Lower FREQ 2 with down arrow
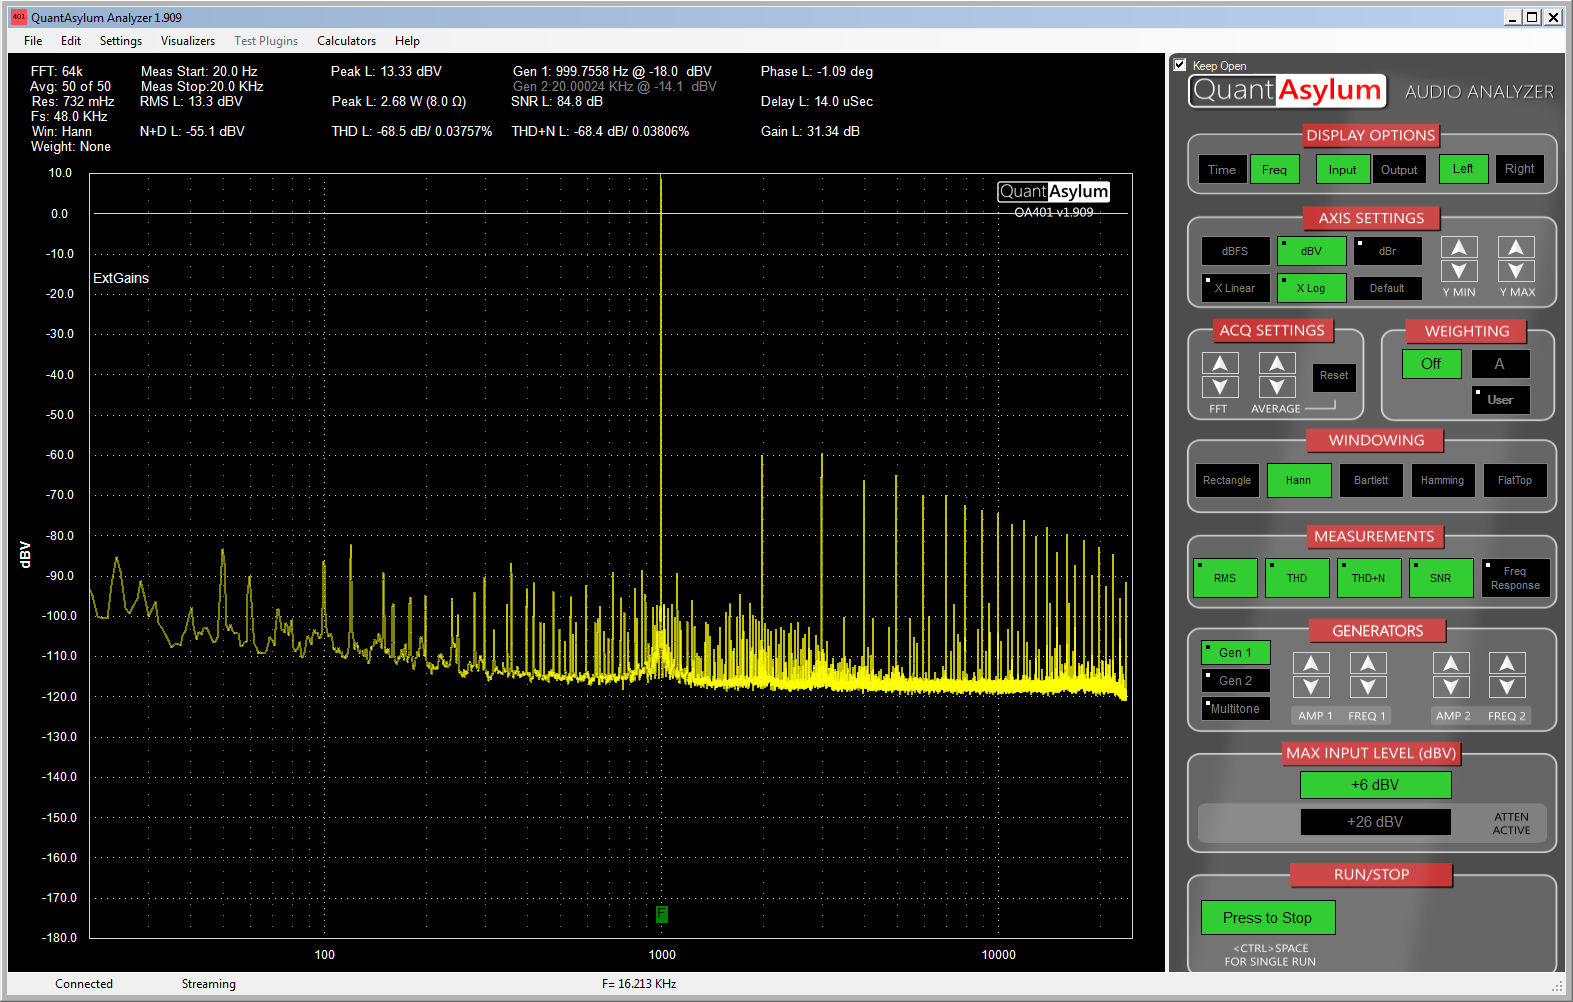 coord(1507,687)
